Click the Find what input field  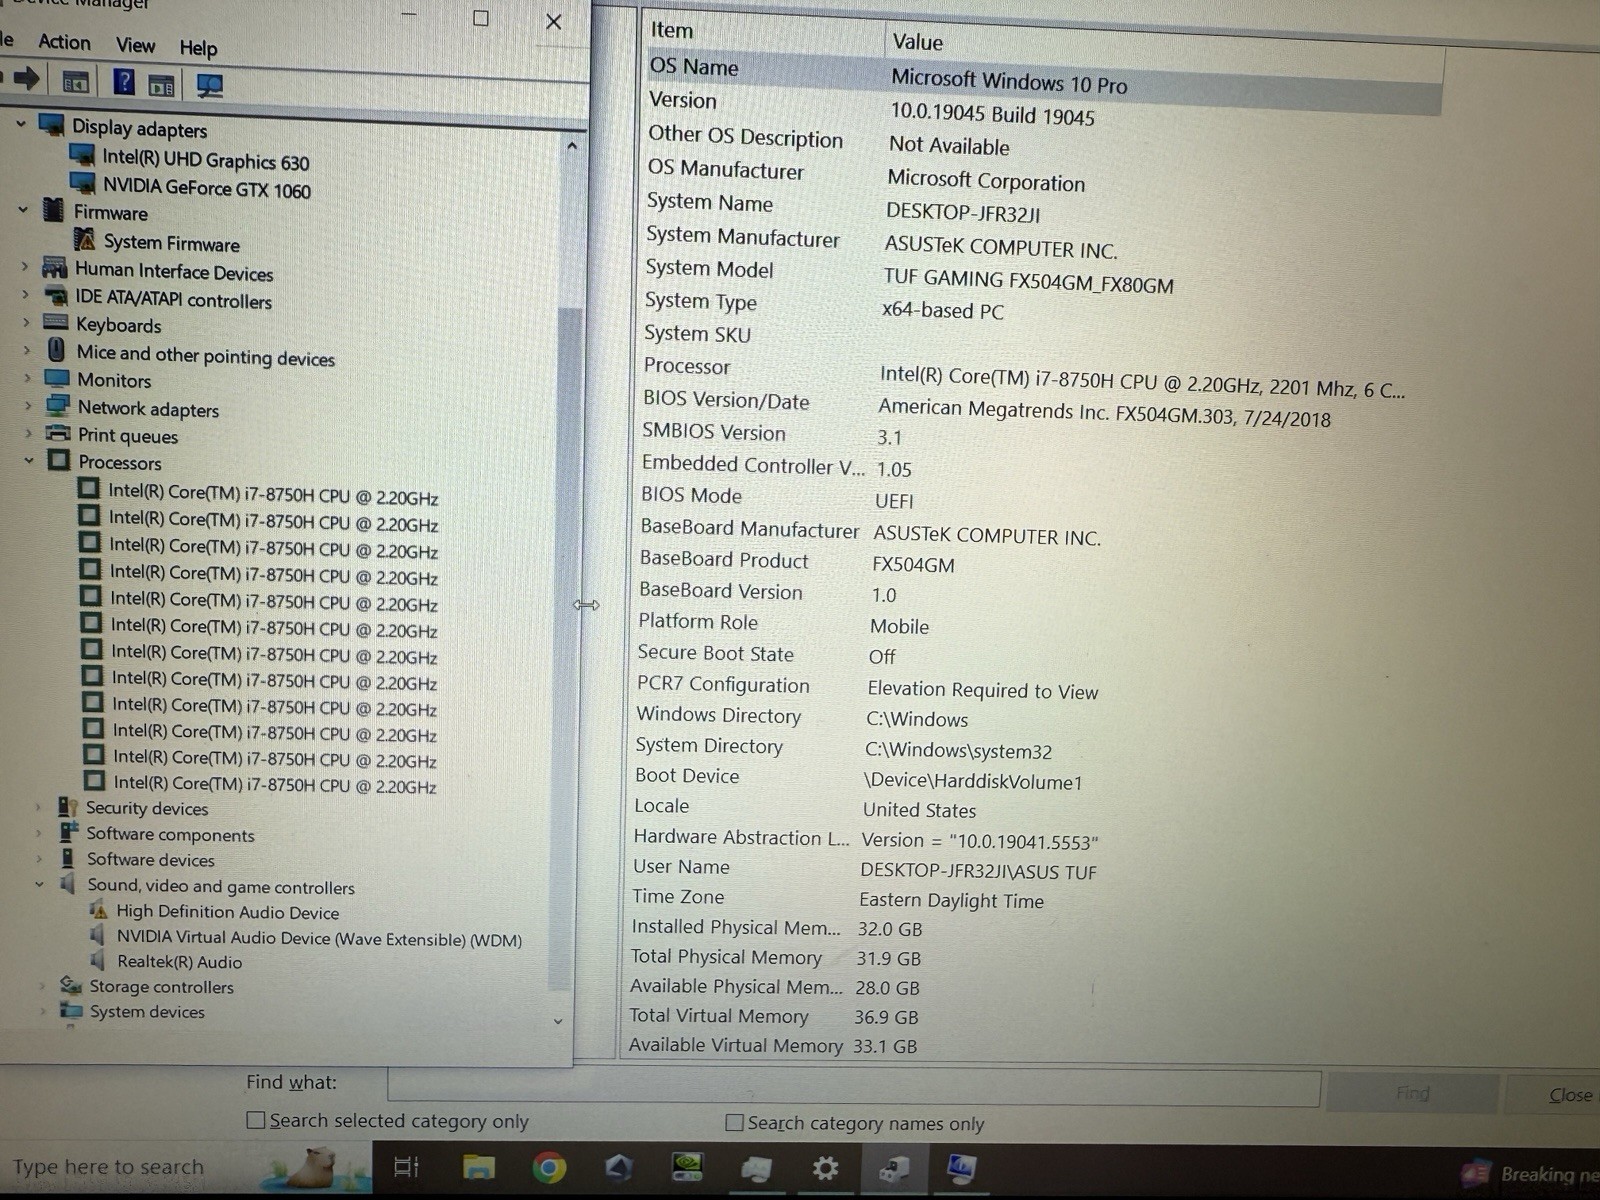click(854, 1087)
